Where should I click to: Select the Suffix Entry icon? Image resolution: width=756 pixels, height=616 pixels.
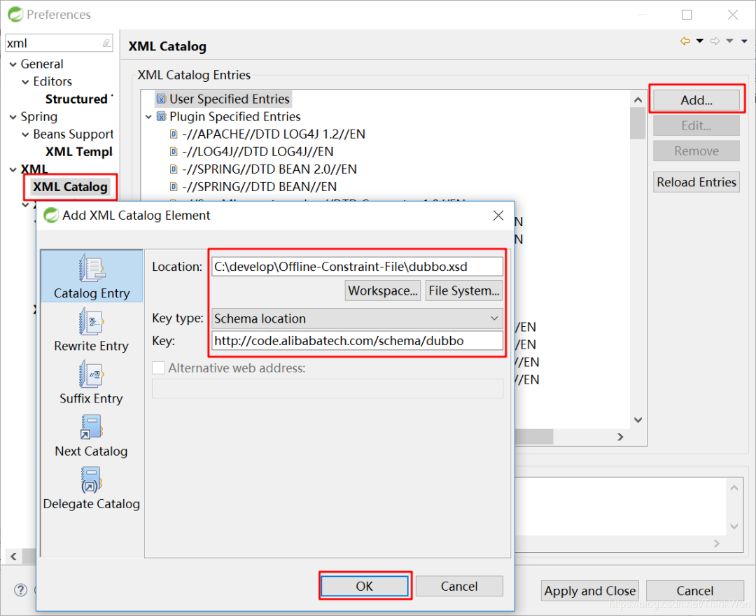click(x=92, y=375)
